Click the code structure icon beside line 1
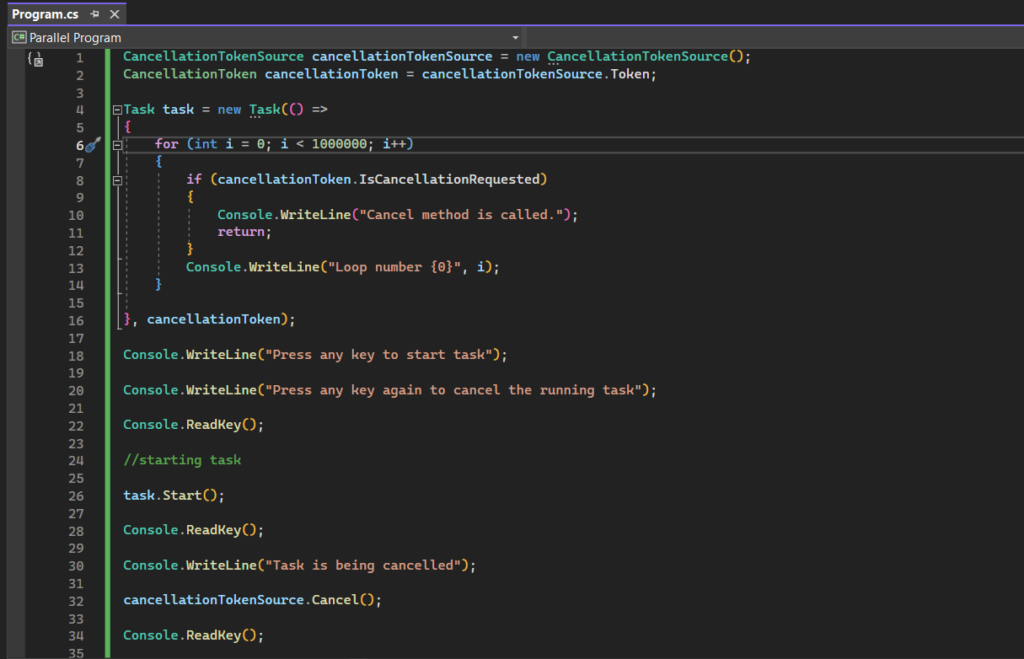Screen dimensions: 1024x659 coord(35,59)
